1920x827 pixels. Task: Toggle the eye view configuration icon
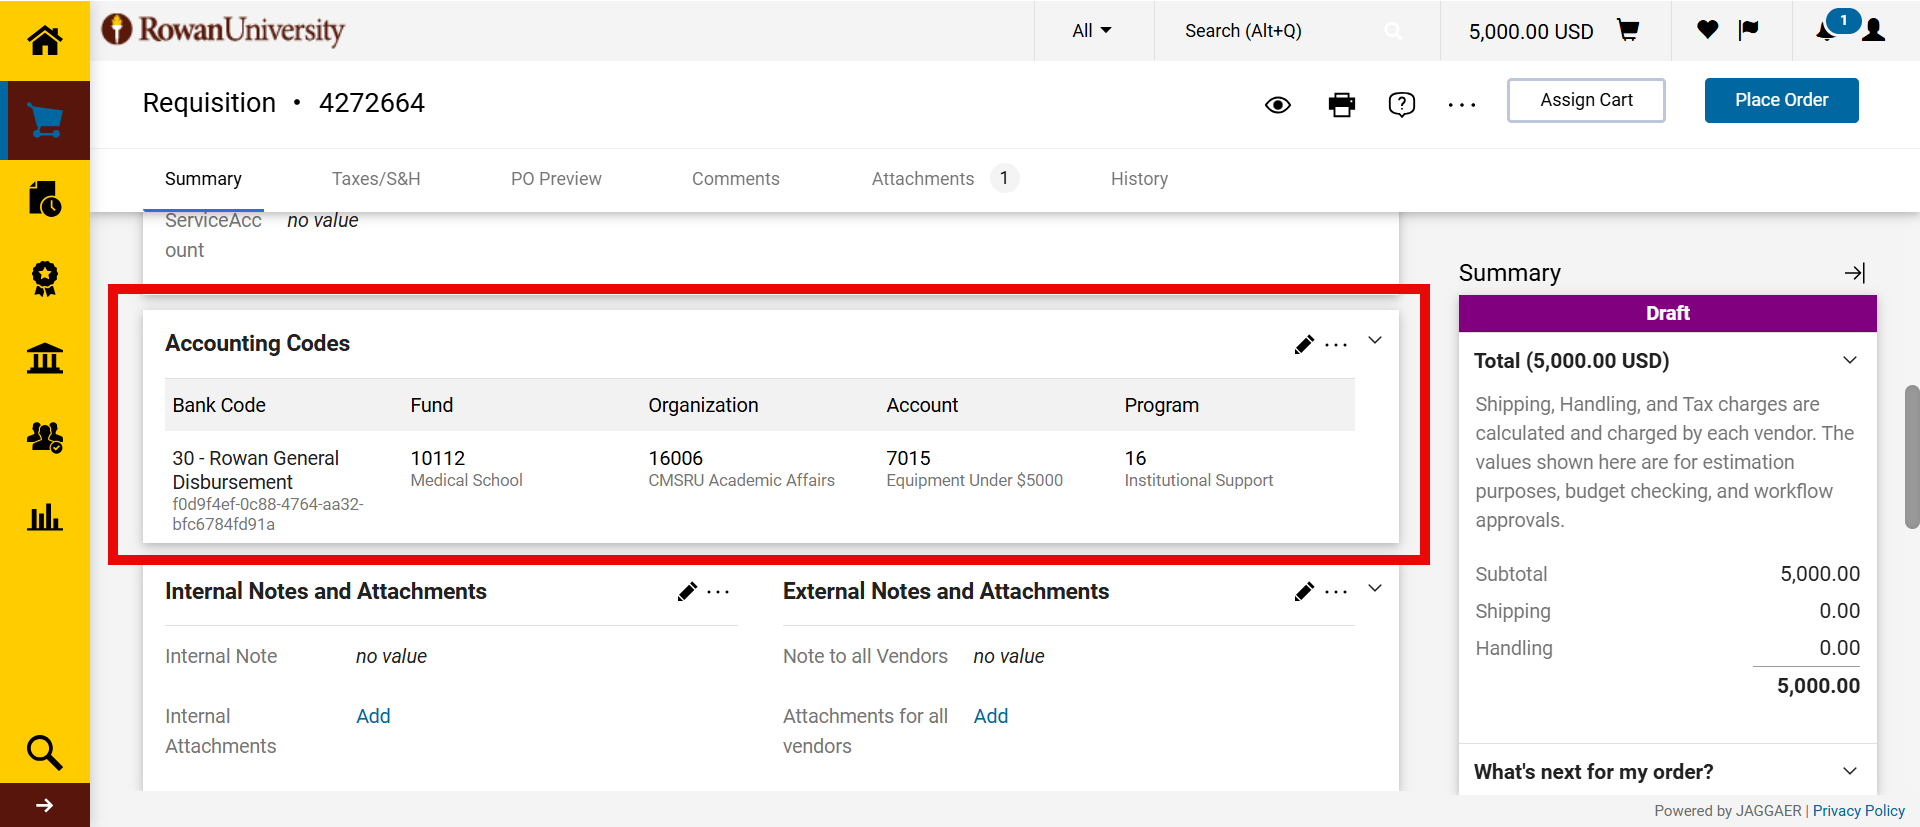coord(1277,105)
